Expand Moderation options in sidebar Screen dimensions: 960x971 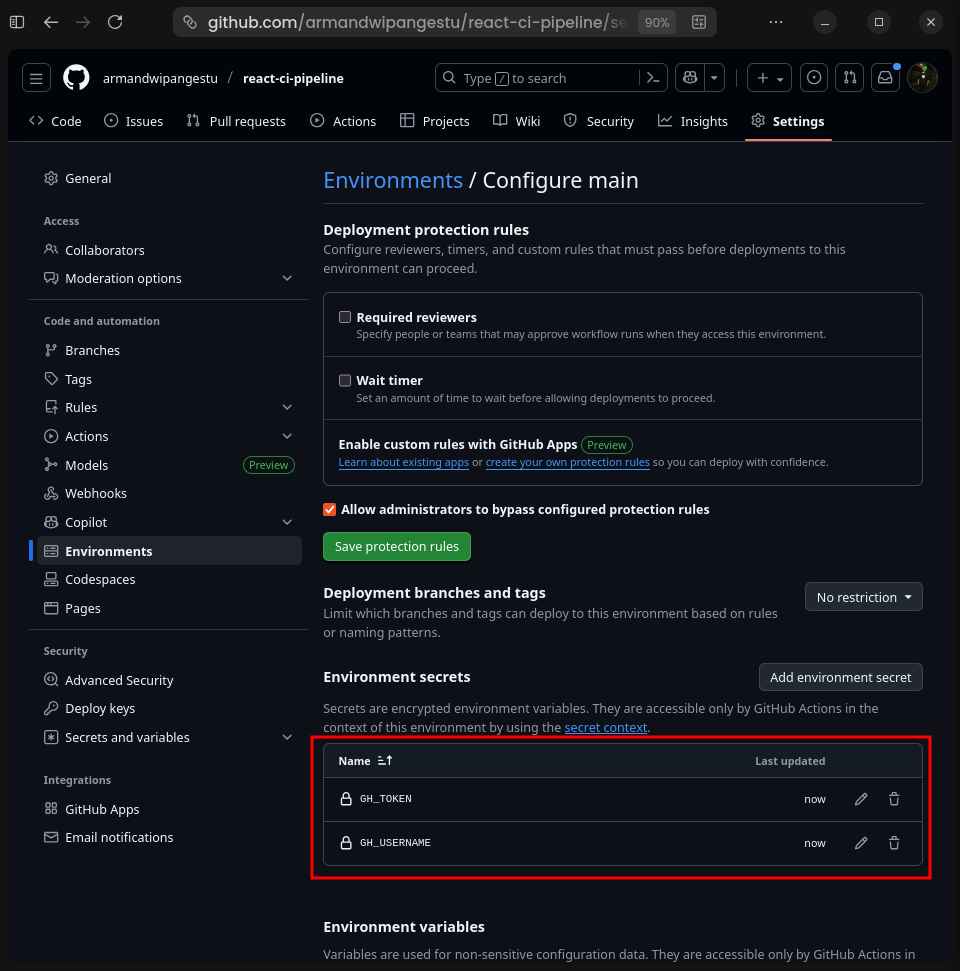(x=287, y=278)
